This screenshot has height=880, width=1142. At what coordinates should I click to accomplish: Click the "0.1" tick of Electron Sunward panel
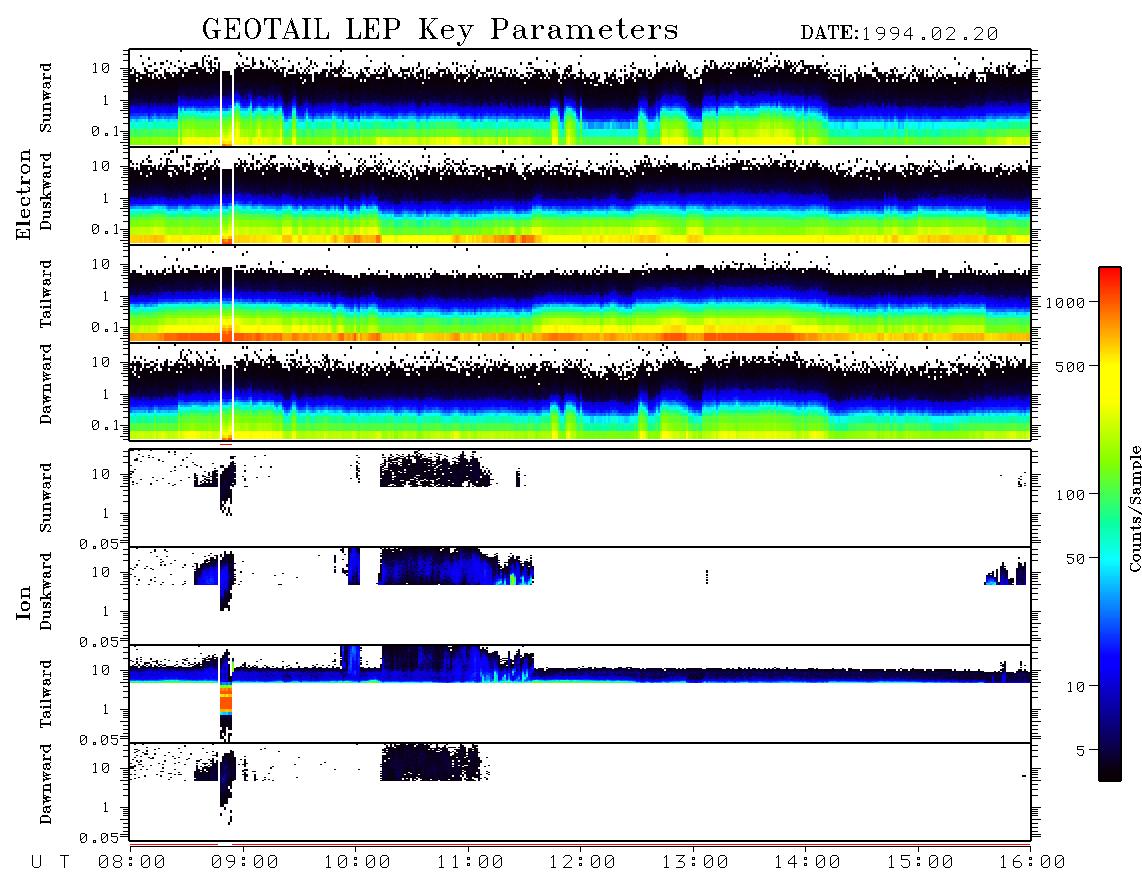pyautogui.click(x=106, y=131)
